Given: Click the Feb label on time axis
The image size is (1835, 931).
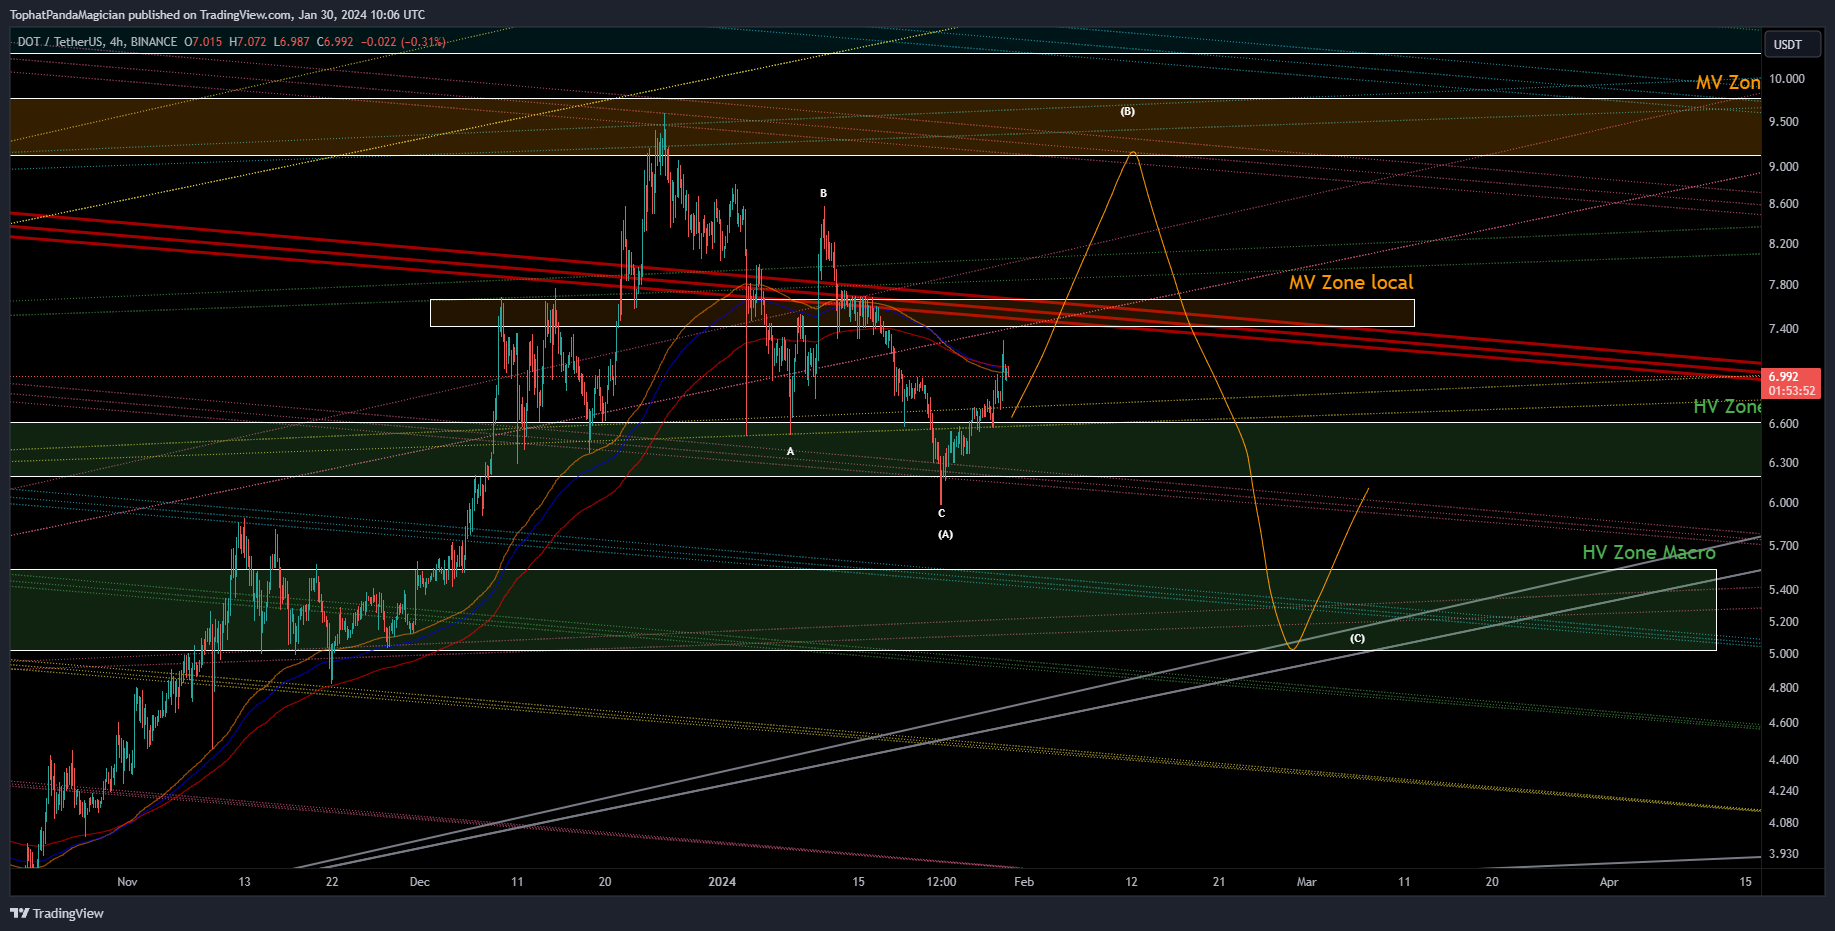Looking at the screenshot, I should (1024, 882).
